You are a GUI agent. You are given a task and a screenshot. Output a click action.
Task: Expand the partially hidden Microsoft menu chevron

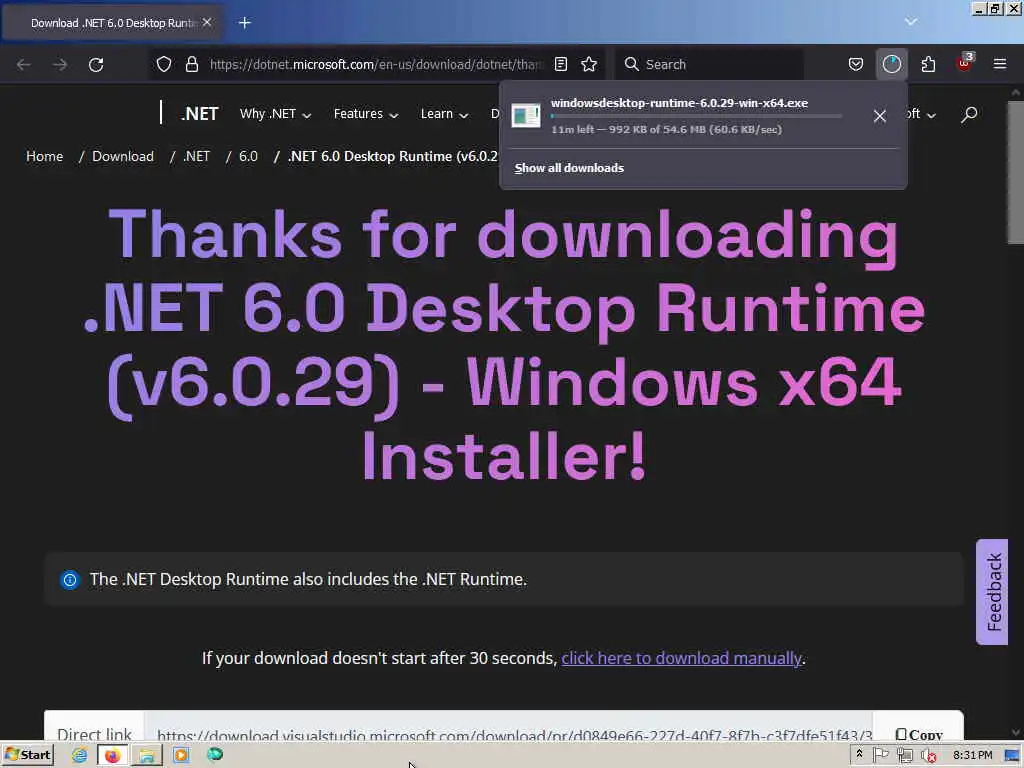[931, 115]
